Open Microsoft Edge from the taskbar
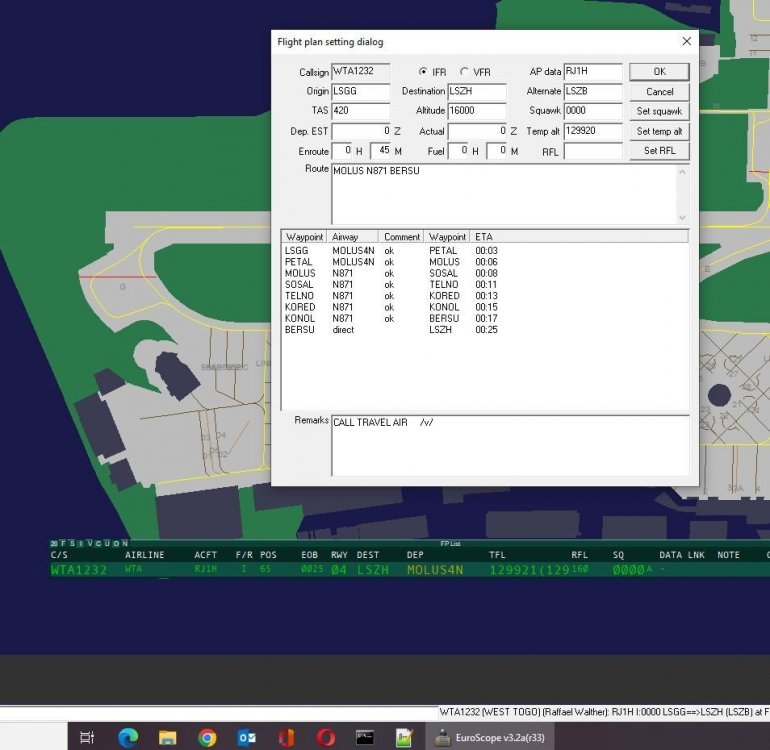This screenshot has height=750, width=770. pyautogui.click(x=127, y=738)
